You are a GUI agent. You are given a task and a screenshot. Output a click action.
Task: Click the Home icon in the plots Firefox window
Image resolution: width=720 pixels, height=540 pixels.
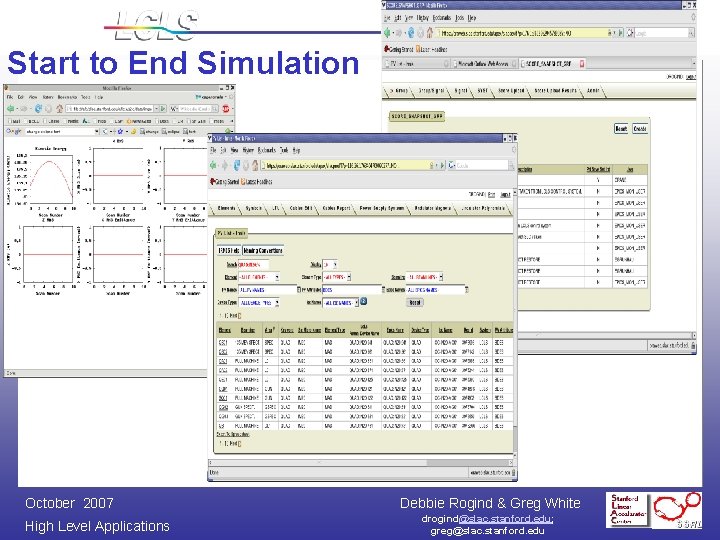(x=59, y=109)
